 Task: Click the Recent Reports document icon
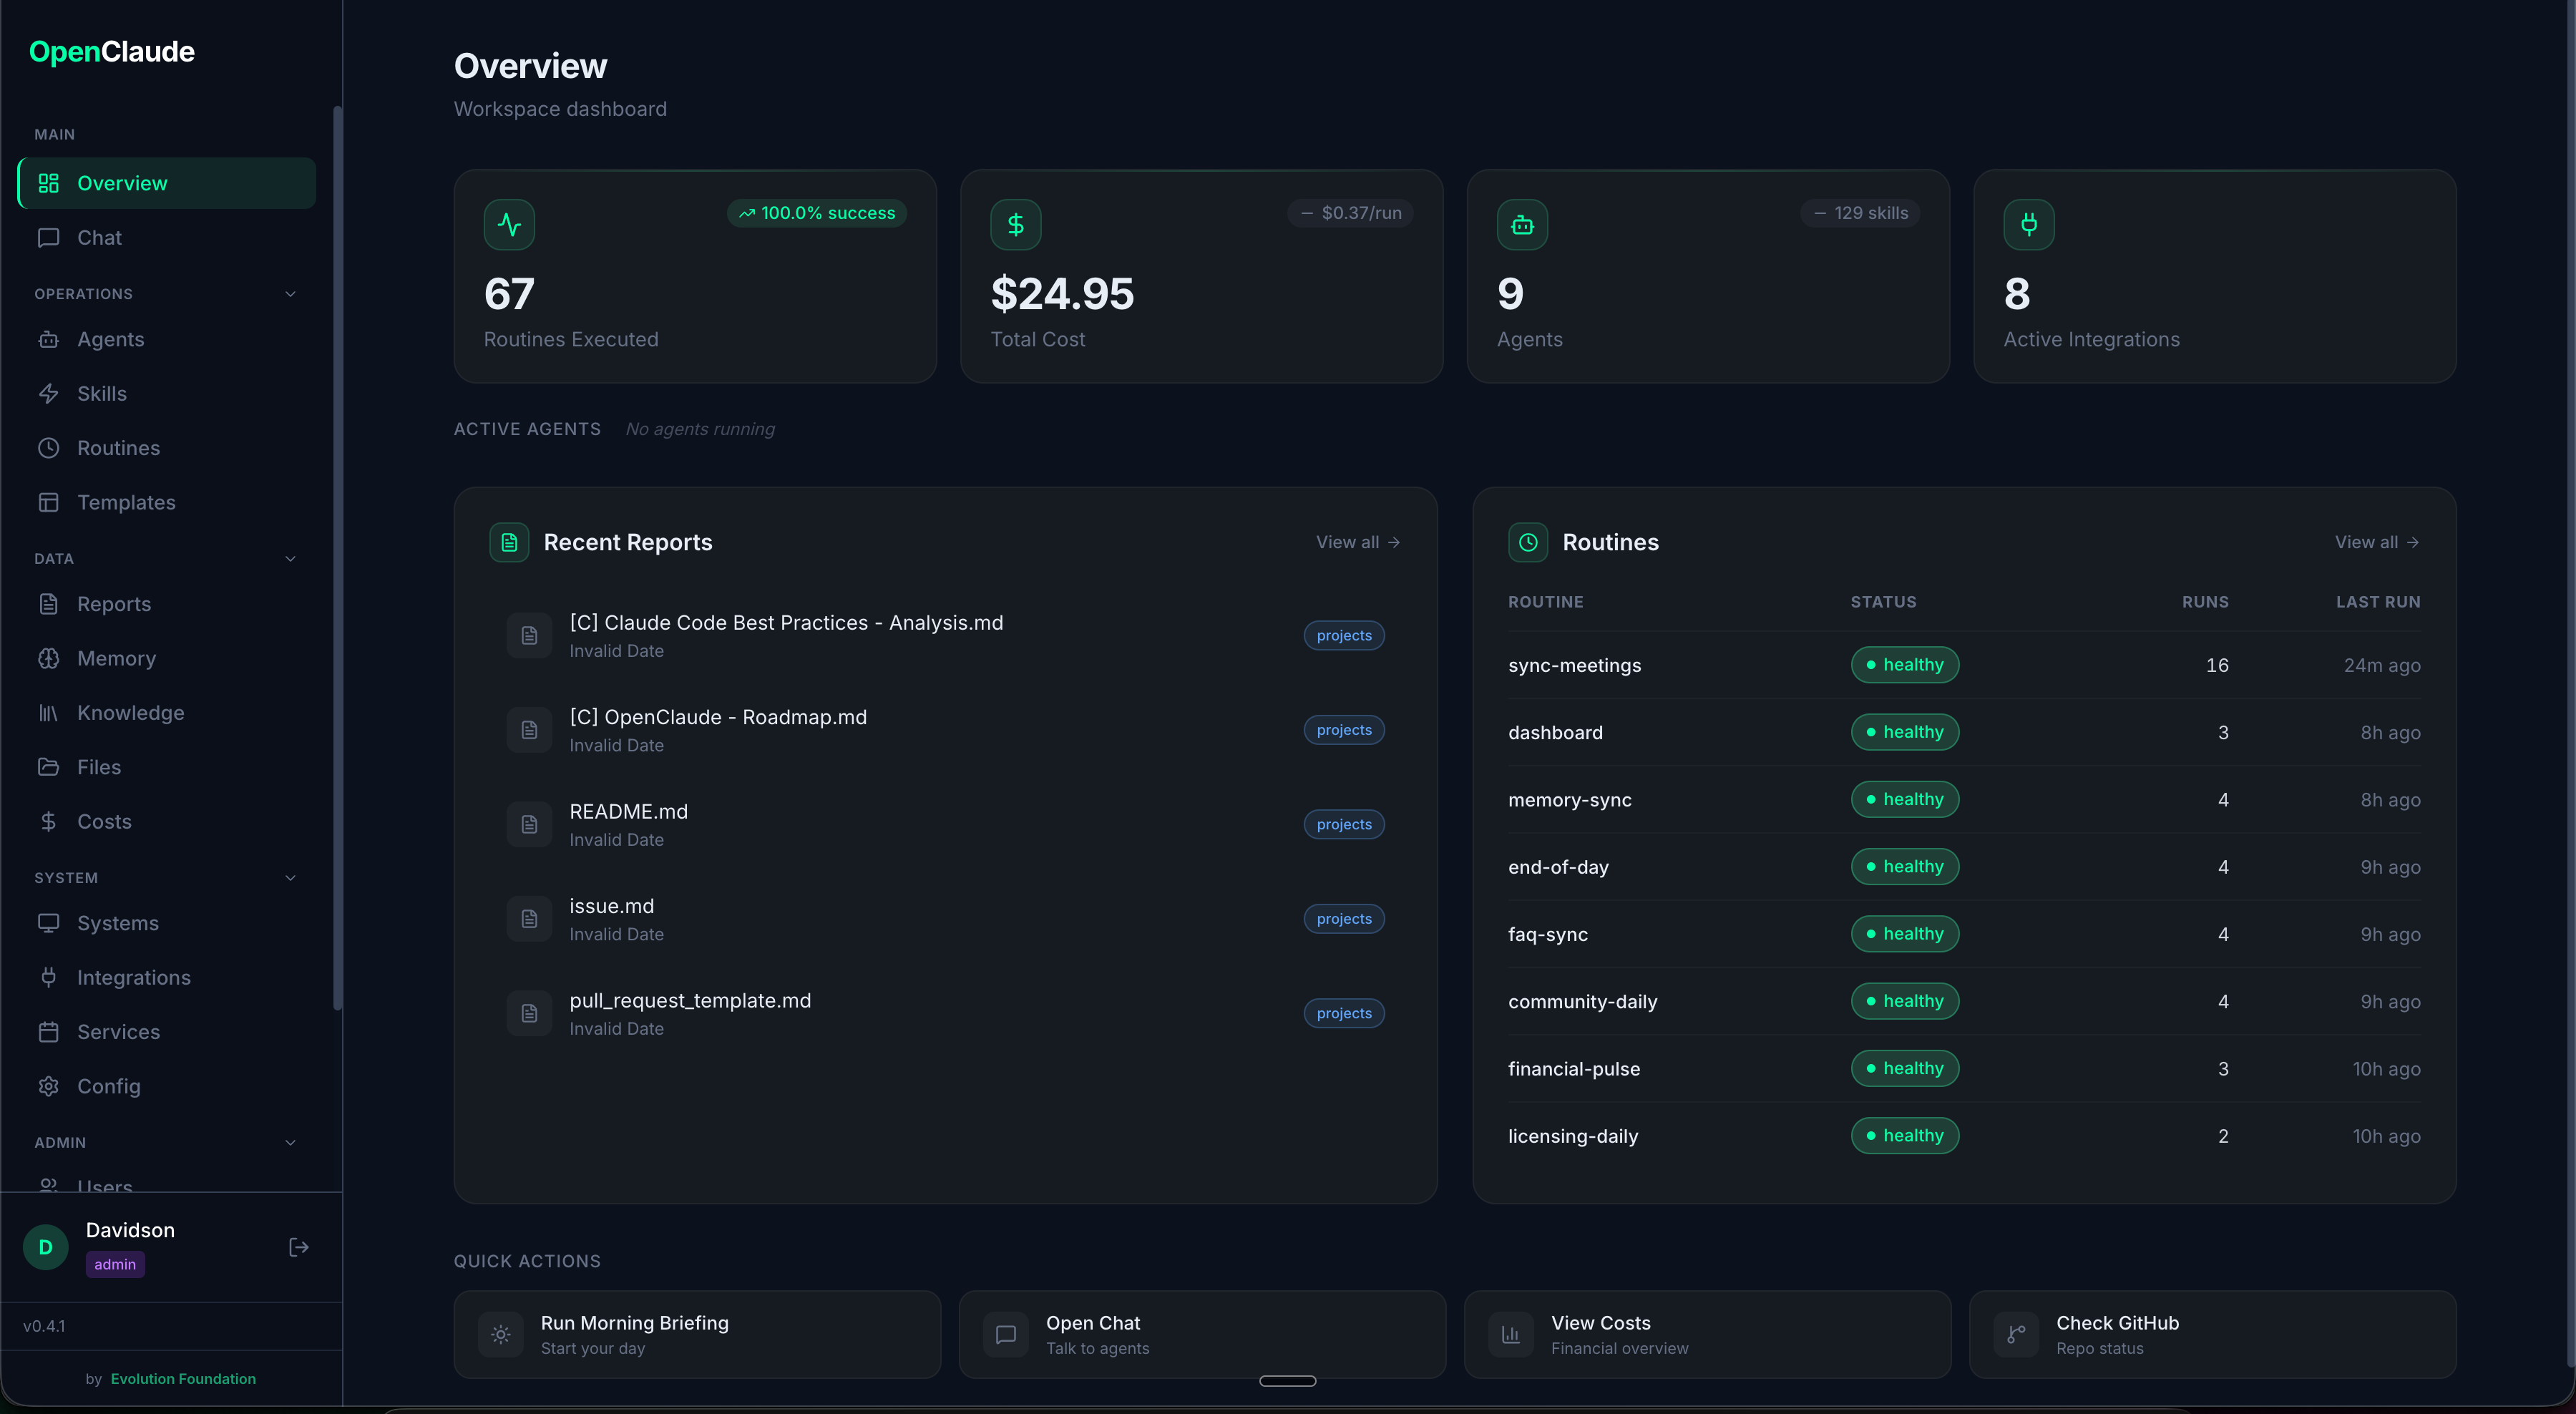pyautogui.click(x=509, y=542)
